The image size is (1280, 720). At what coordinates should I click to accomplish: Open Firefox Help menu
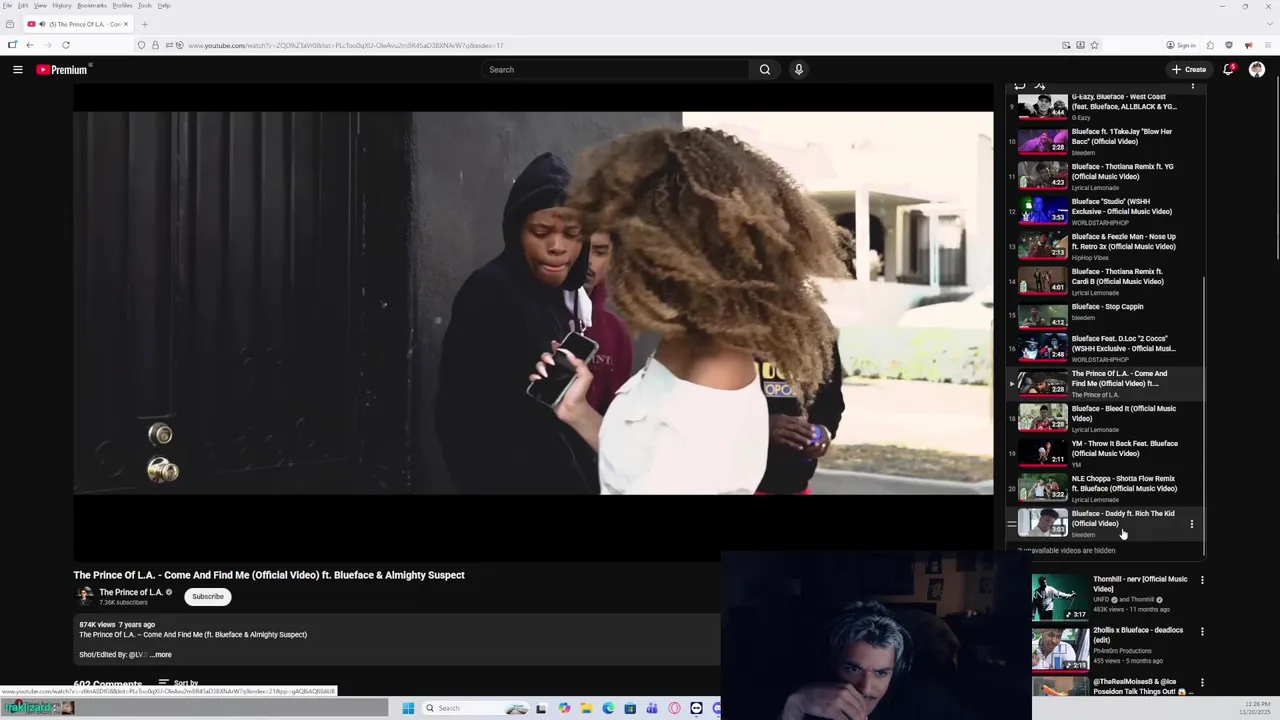(164, 6)
